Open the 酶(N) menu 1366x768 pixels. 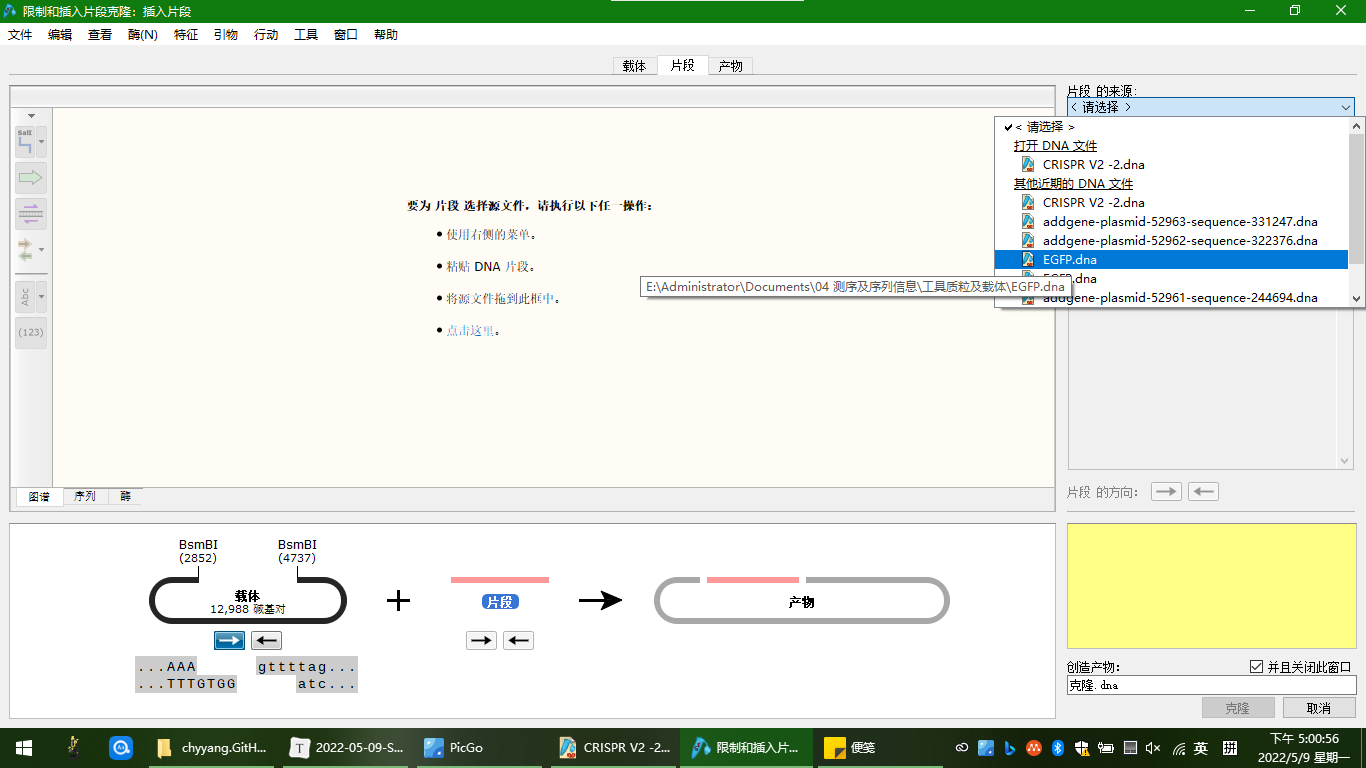pyautogui.click(x=143, y=34)
